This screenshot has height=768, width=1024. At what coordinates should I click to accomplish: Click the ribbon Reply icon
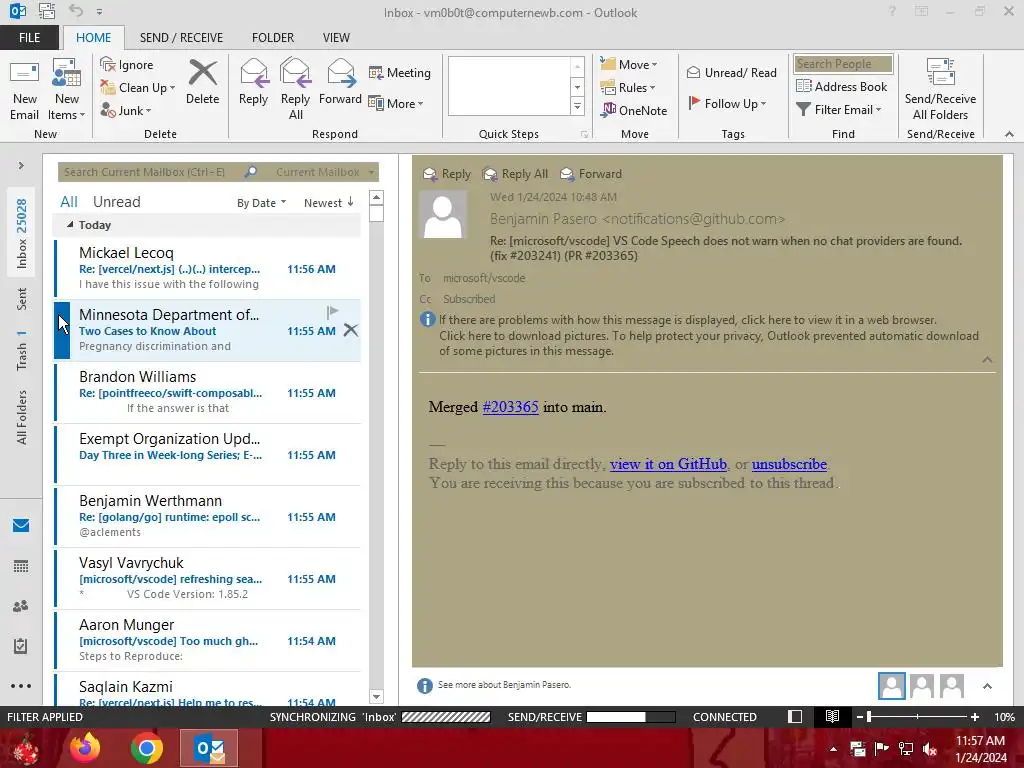pos(253,82)
